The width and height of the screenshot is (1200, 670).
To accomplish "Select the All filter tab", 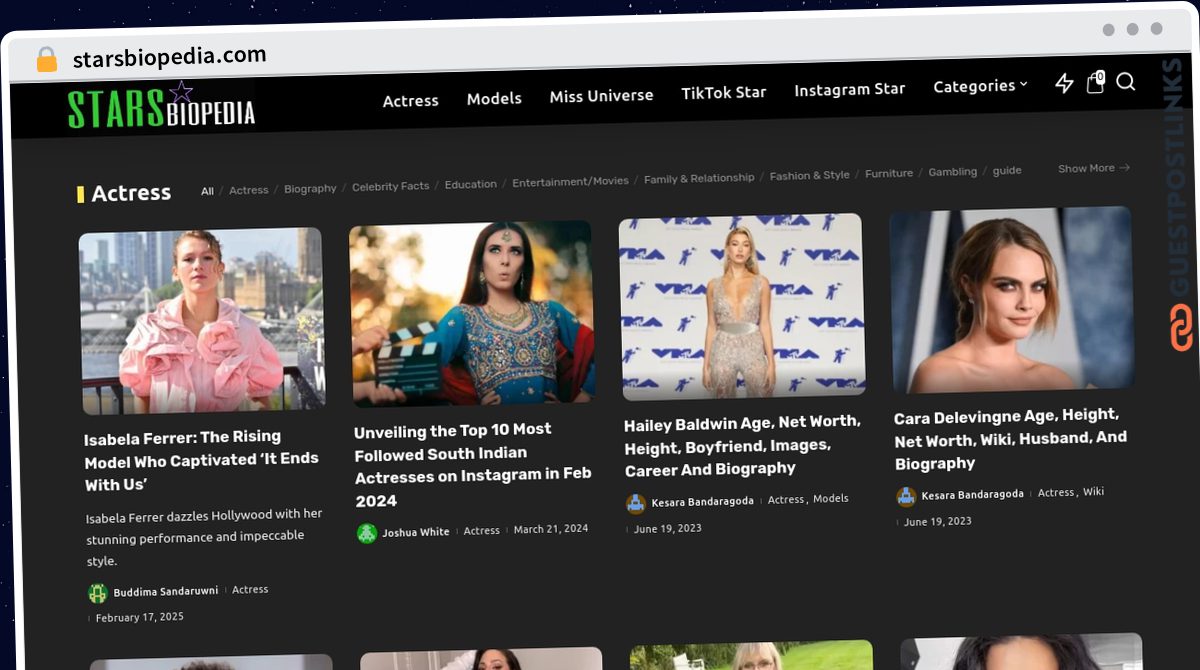I will [x=207, y=191].
